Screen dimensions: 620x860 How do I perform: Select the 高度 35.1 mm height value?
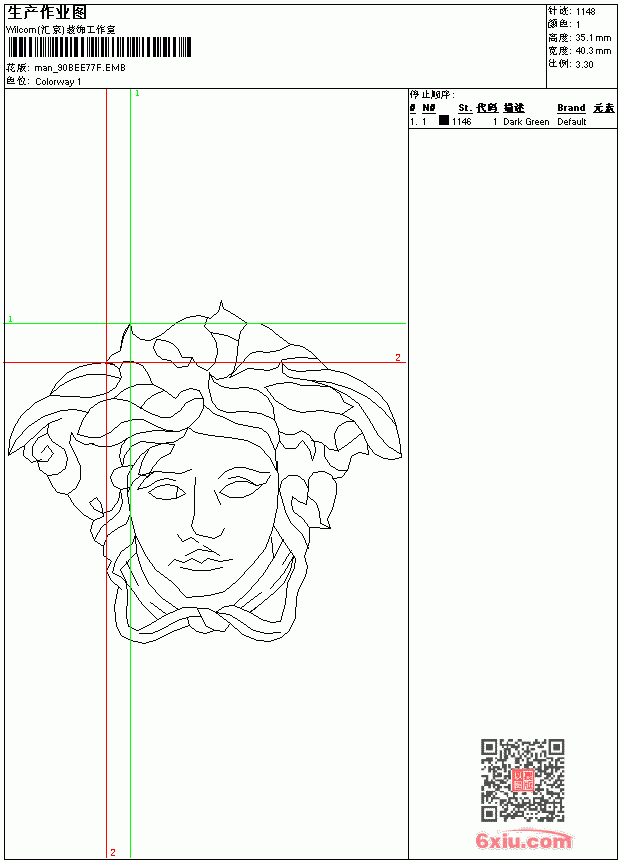593,38
